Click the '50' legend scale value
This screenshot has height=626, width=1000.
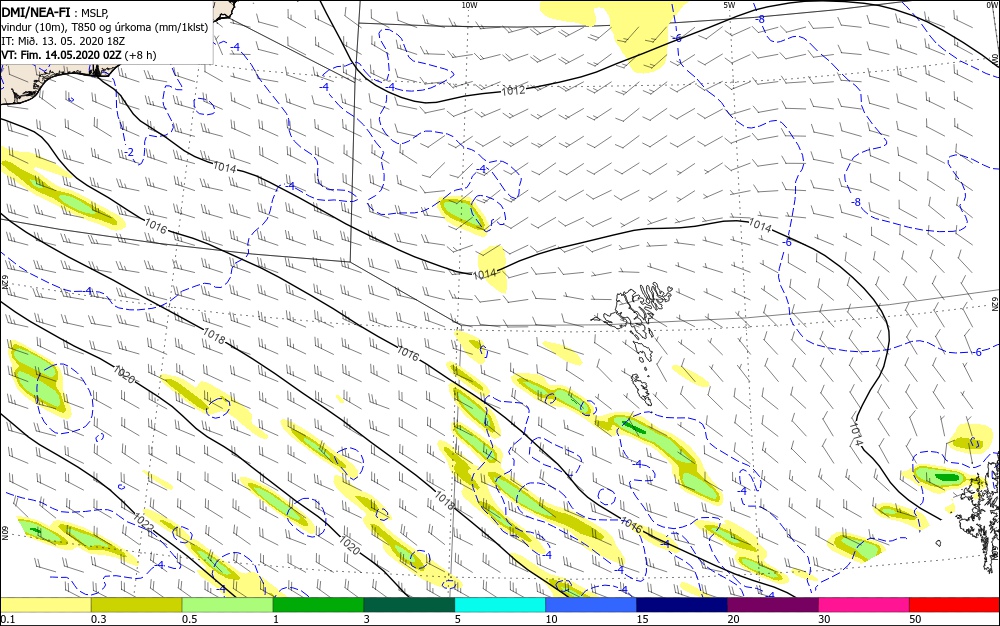tap(915, 620)
